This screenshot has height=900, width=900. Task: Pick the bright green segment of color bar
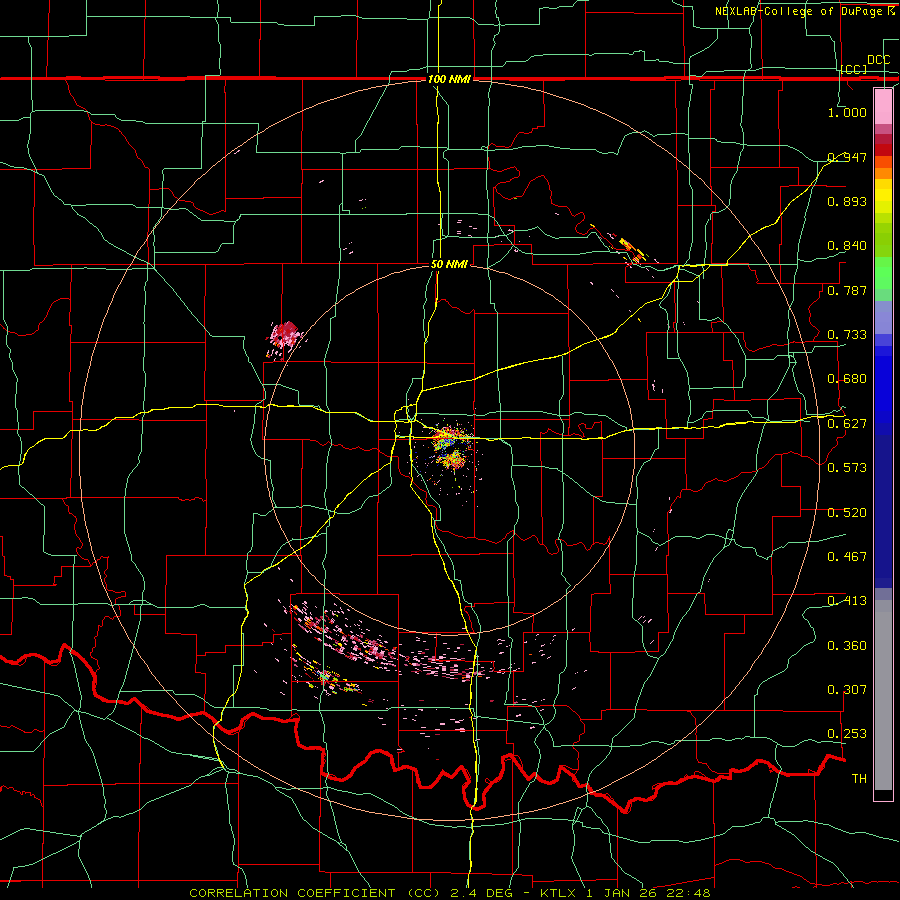[883, 273]
